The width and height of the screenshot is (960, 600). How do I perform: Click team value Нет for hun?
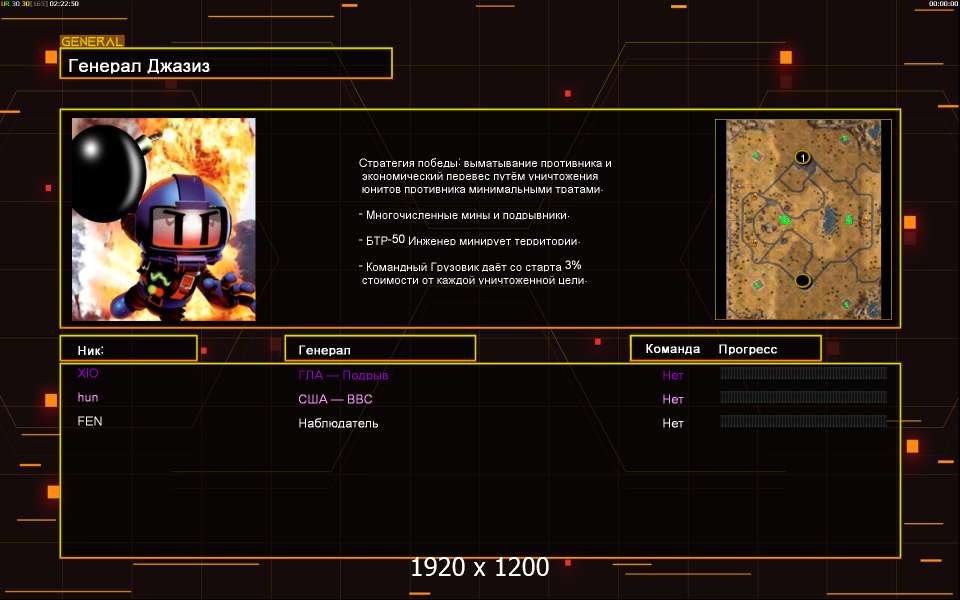pyautogui.click(x=672, y=399)
